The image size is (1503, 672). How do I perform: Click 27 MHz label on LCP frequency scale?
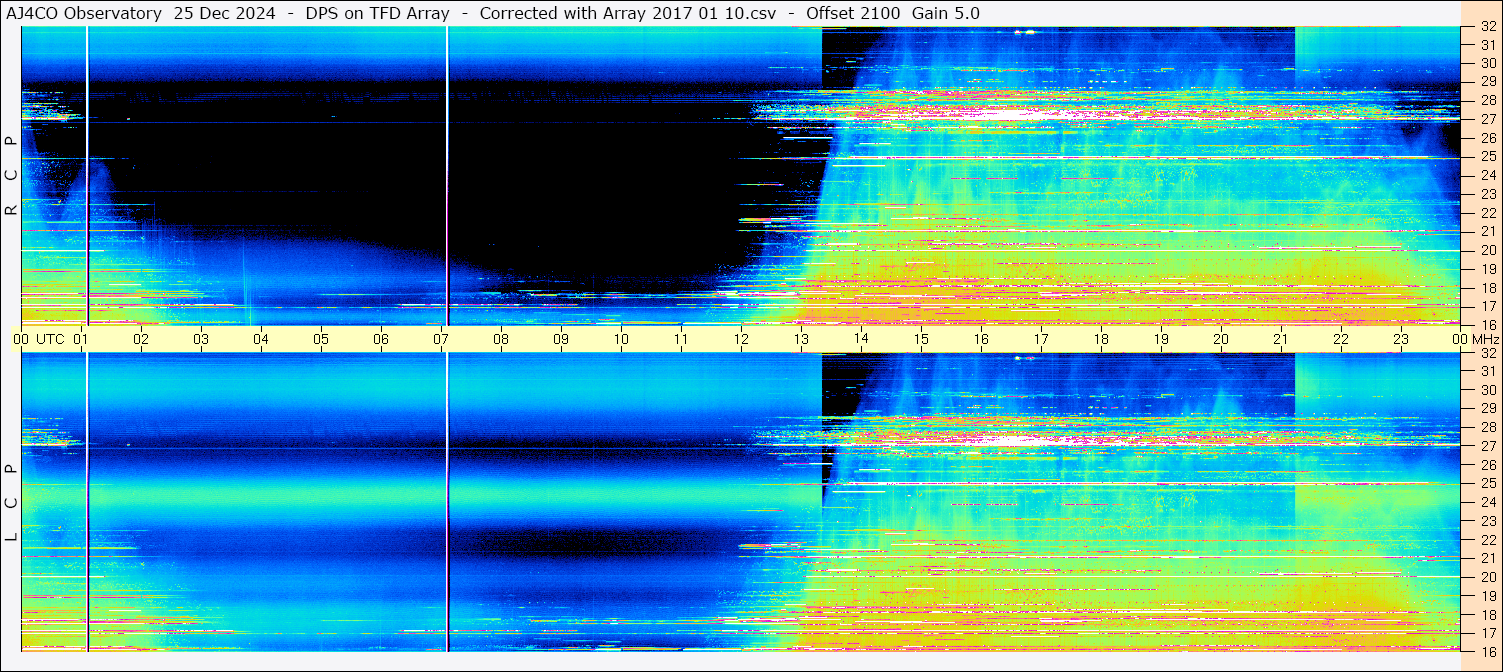pyautogui.click(x=1487, y=446)
